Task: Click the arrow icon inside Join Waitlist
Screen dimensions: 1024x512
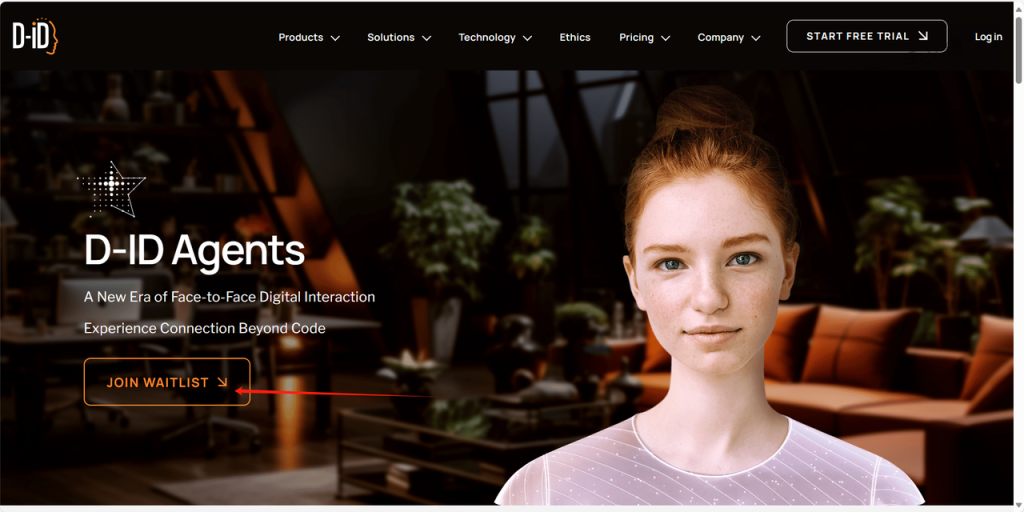Action: tap(222, 382)
